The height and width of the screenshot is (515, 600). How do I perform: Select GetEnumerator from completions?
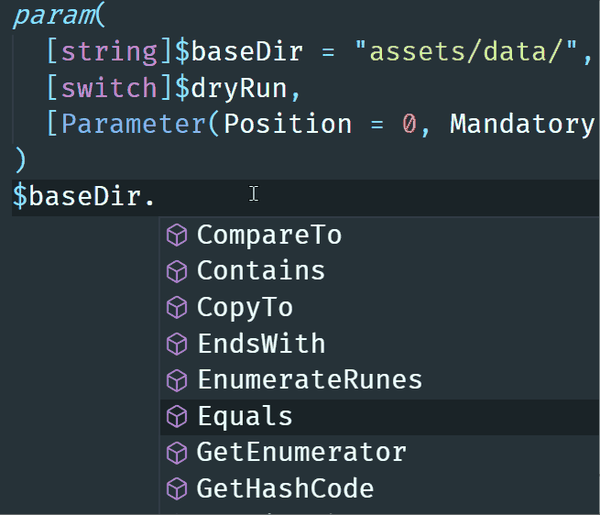coord(380,453)
